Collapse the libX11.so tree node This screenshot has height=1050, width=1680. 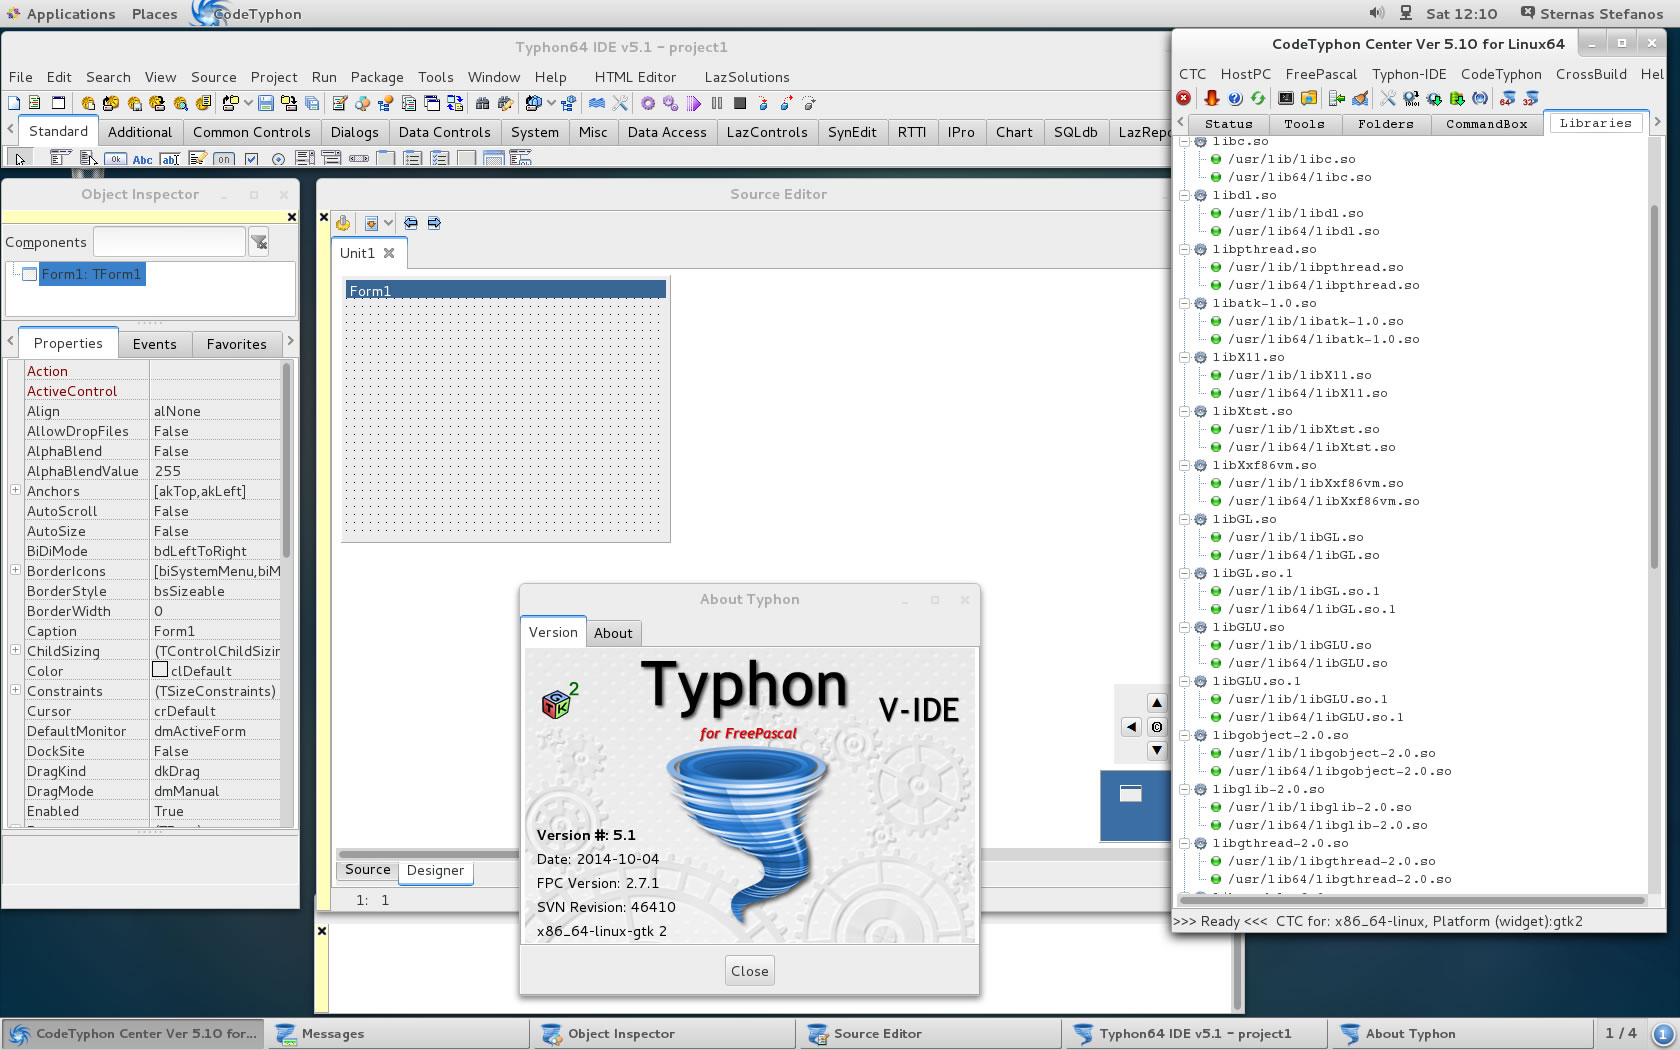click(1185, 357)
